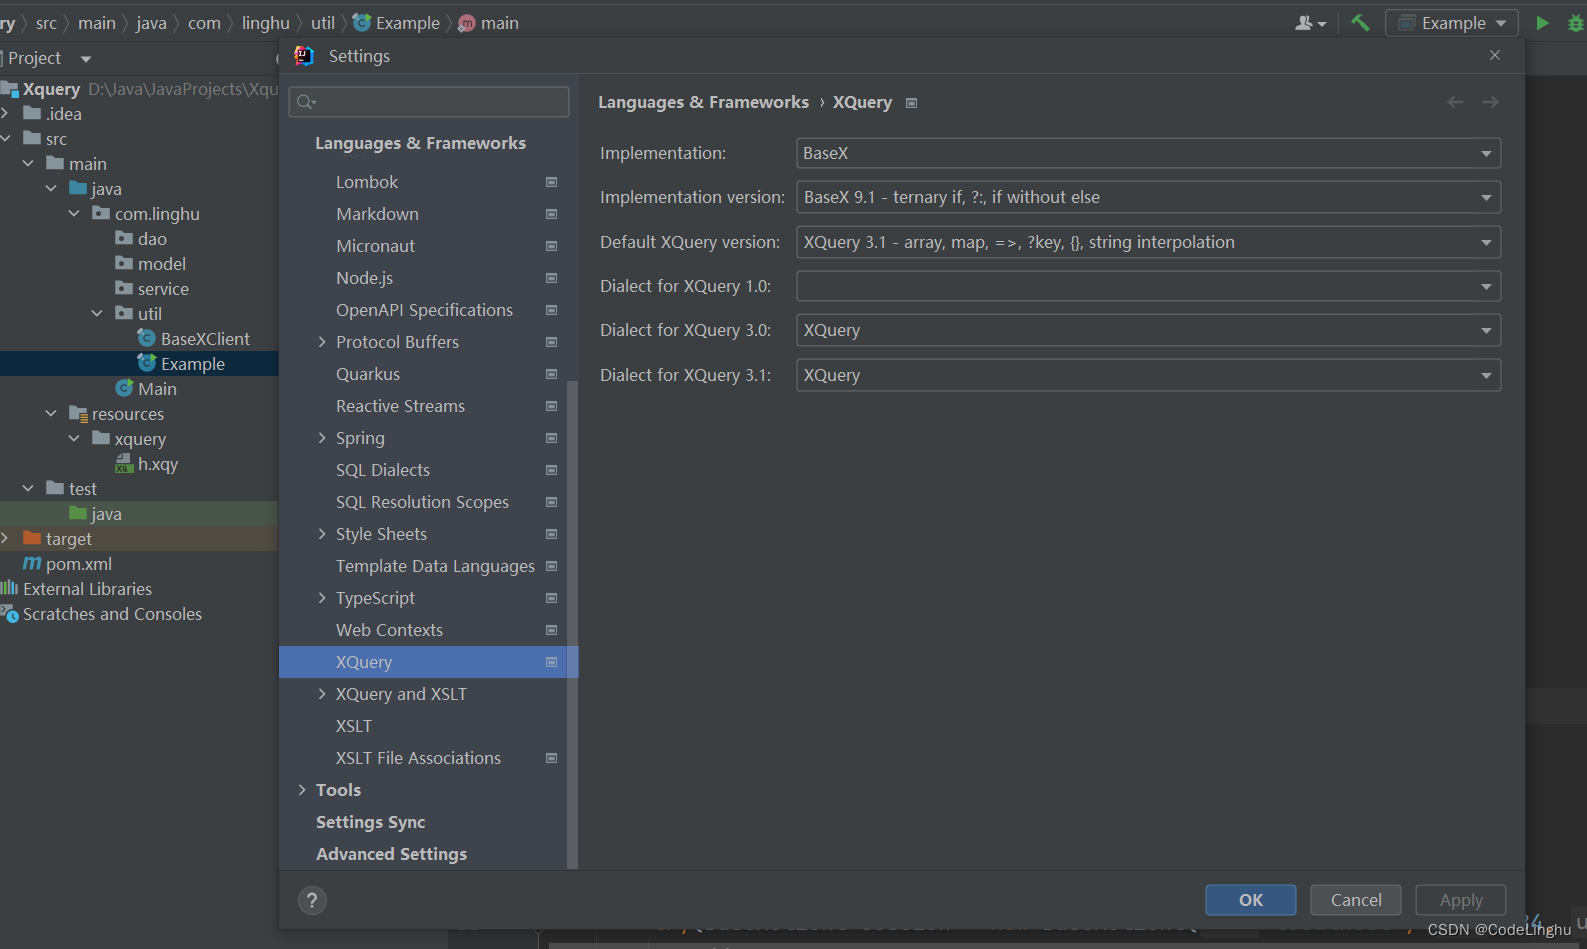Click the project icon beside Web Contexts
The height and width of the screenshot is (949, 1587).
[551, 630]
